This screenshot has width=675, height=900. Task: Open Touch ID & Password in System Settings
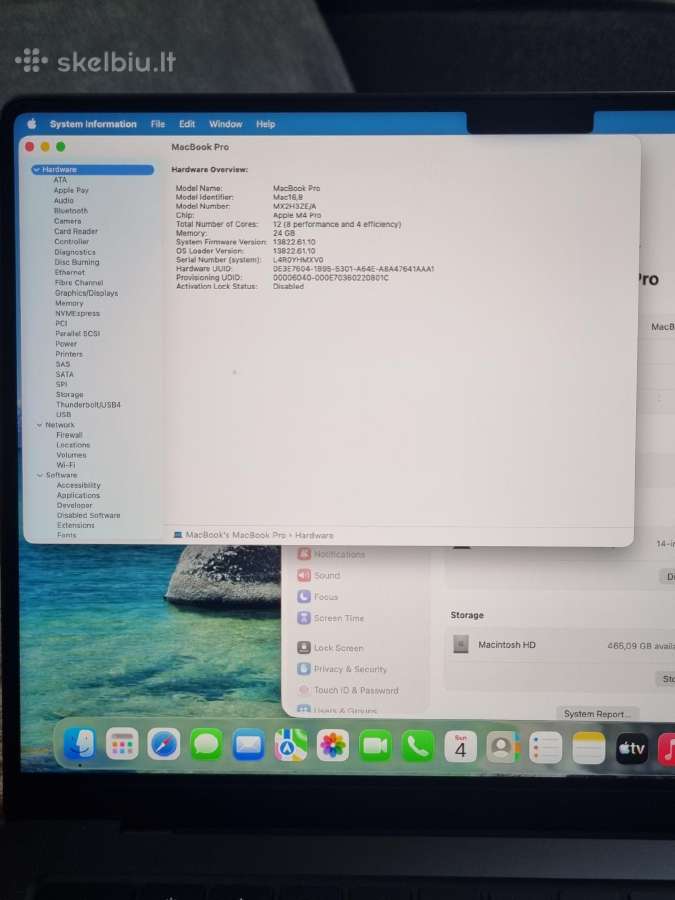(x=348, y=690)
